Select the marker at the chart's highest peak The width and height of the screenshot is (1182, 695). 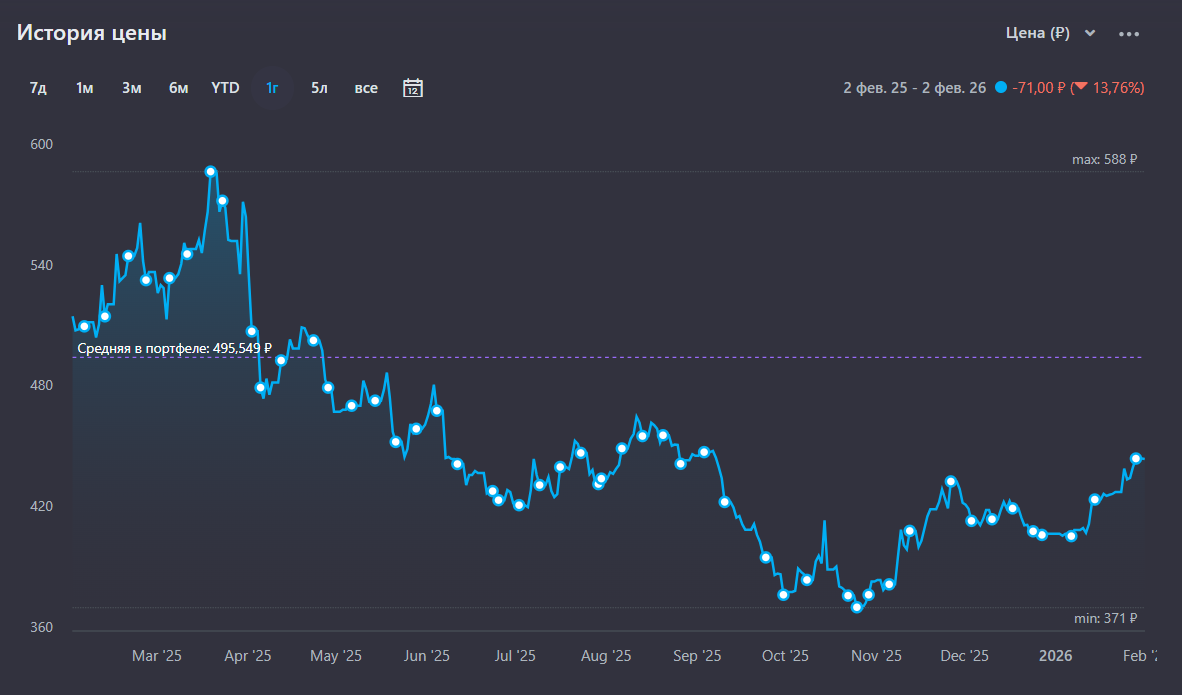click(x=210, y=172)
